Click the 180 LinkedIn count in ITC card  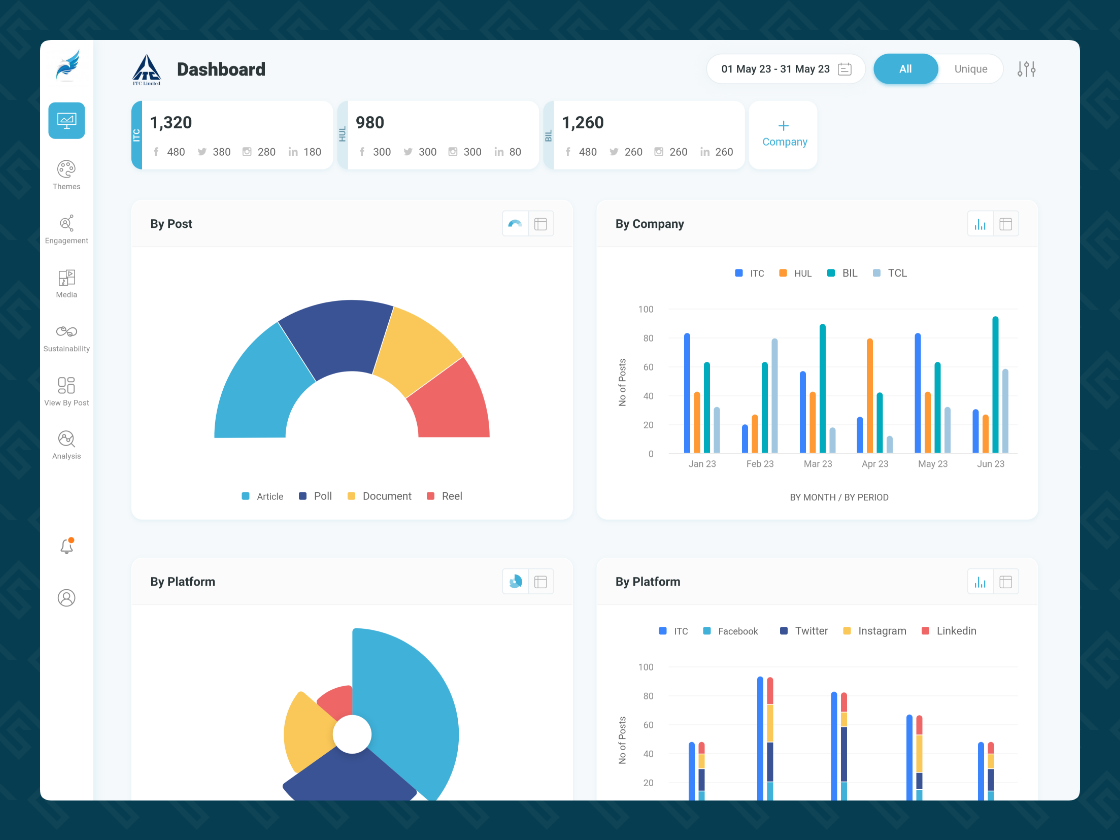[312, 152]
